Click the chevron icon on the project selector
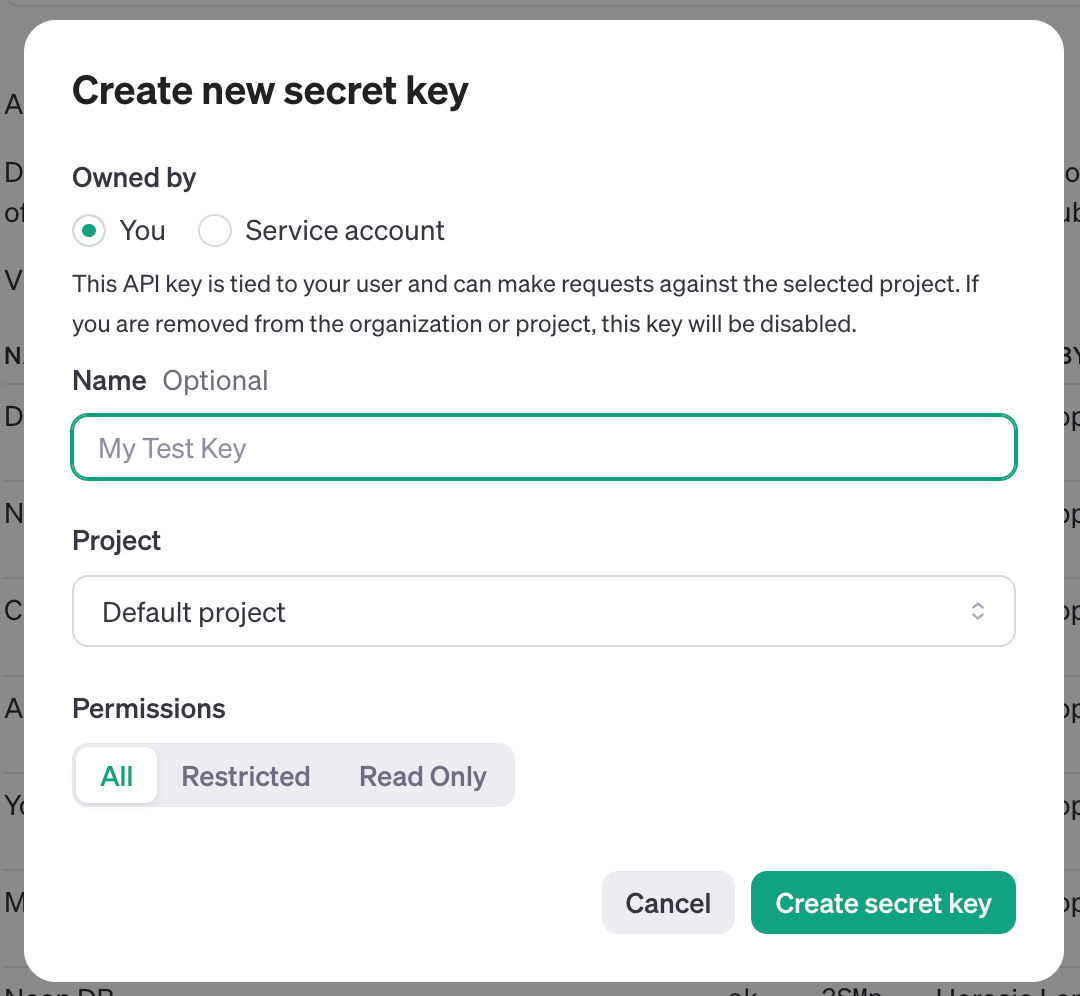The image size is (1080, 996). pos(978,611)
